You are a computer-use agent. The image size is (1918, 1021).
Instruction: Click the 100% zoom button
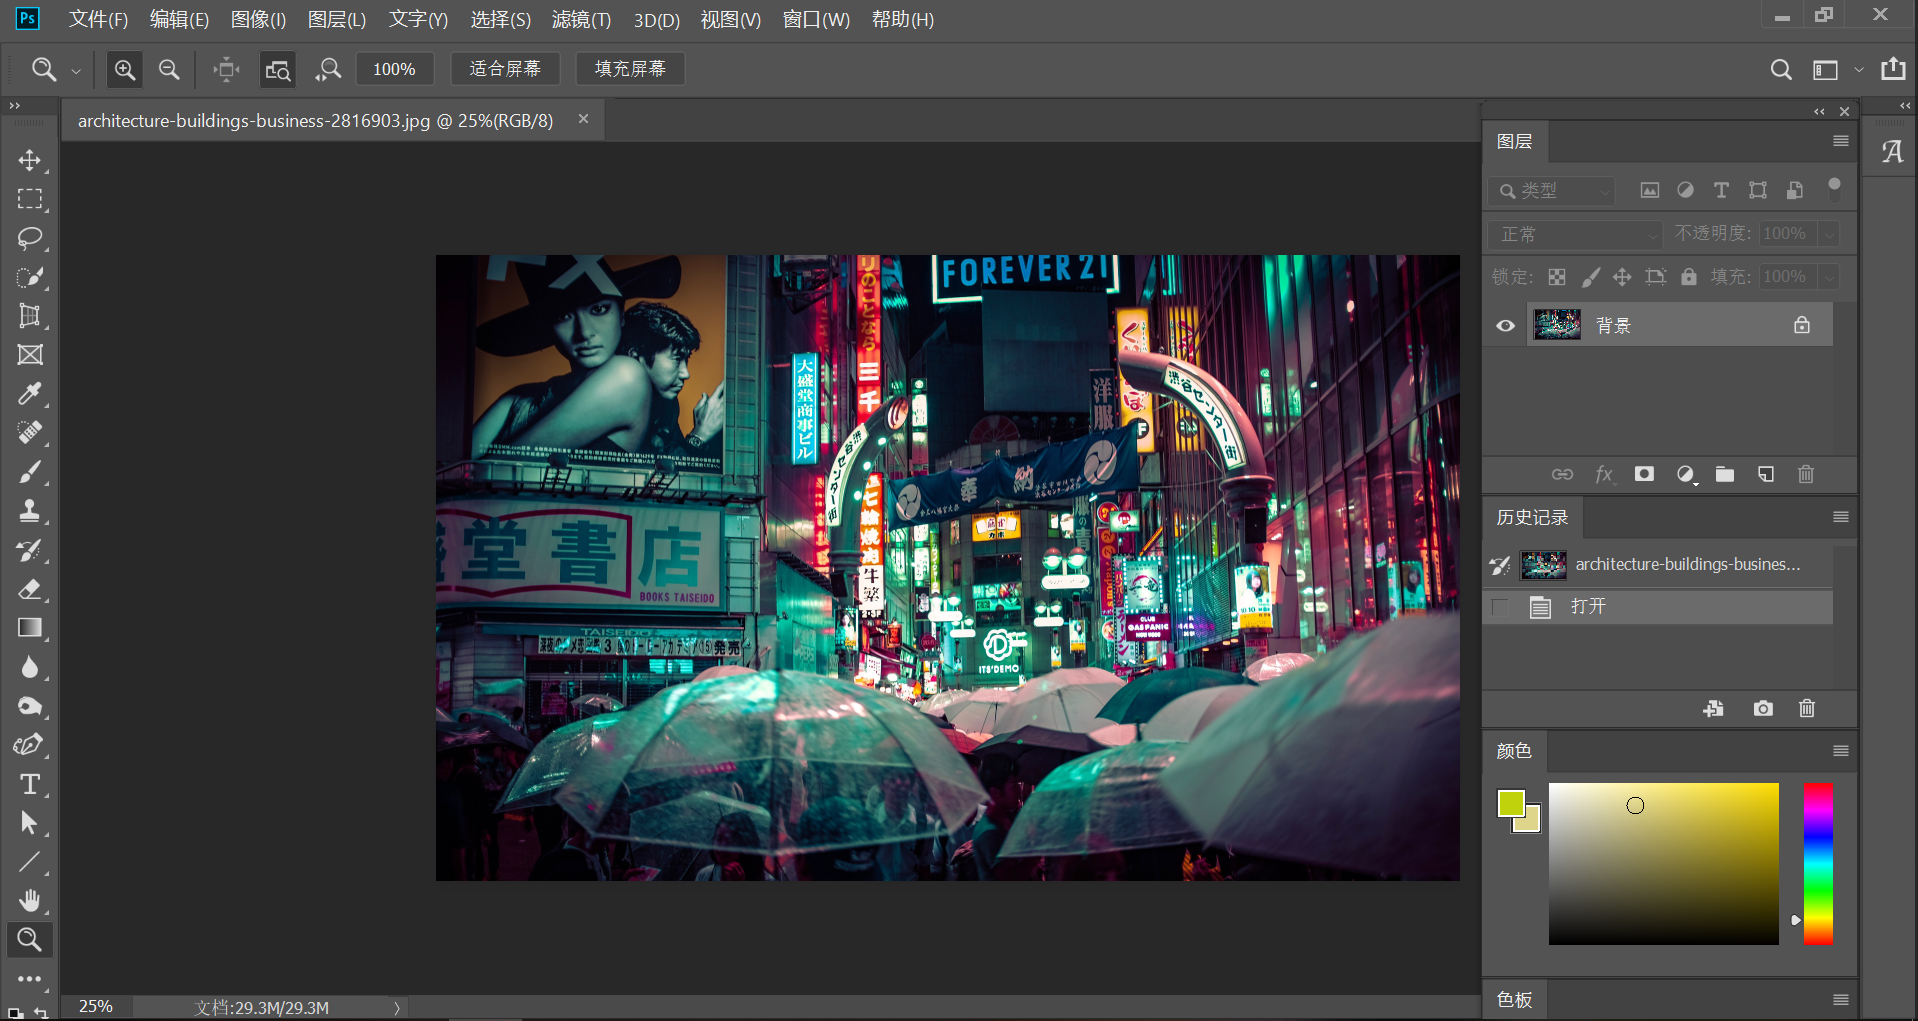tap(394, 69)
